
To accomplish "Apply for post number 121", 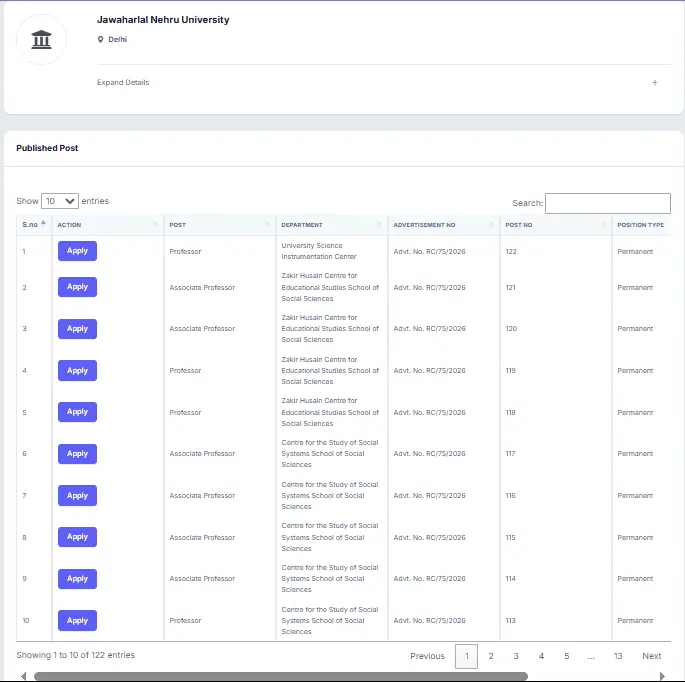I will tap(77, 287).
